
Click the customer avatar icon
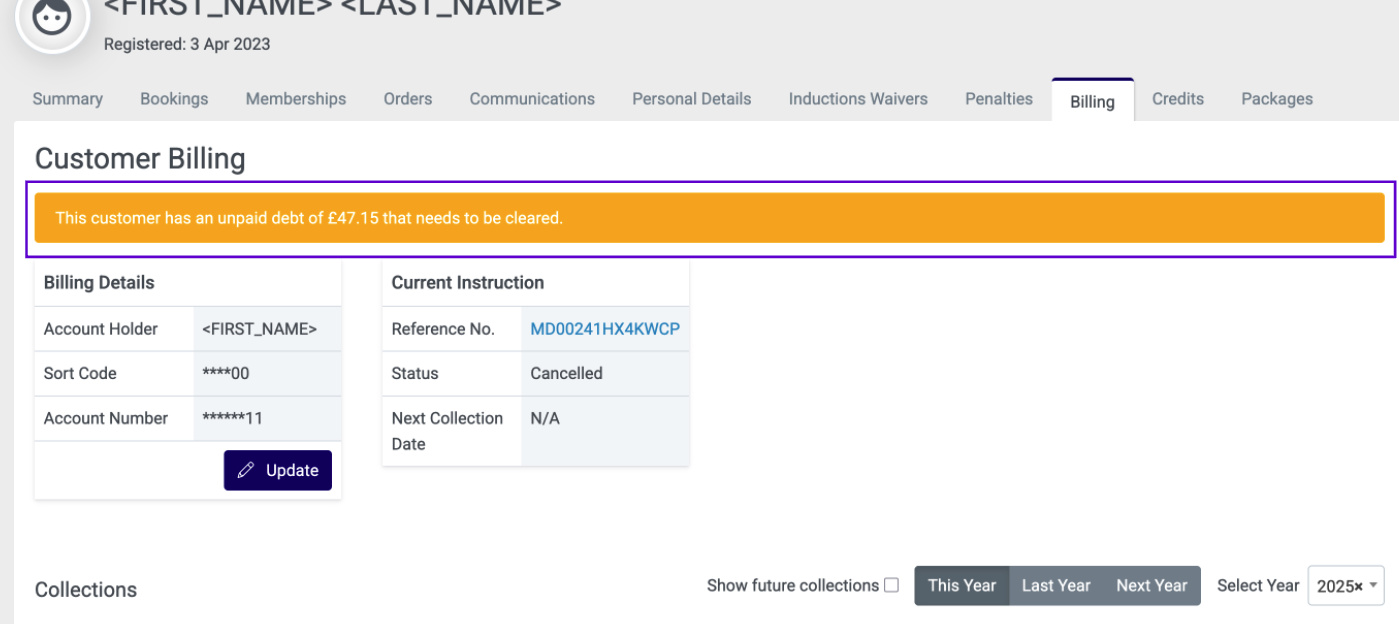[x=53, y=17]
